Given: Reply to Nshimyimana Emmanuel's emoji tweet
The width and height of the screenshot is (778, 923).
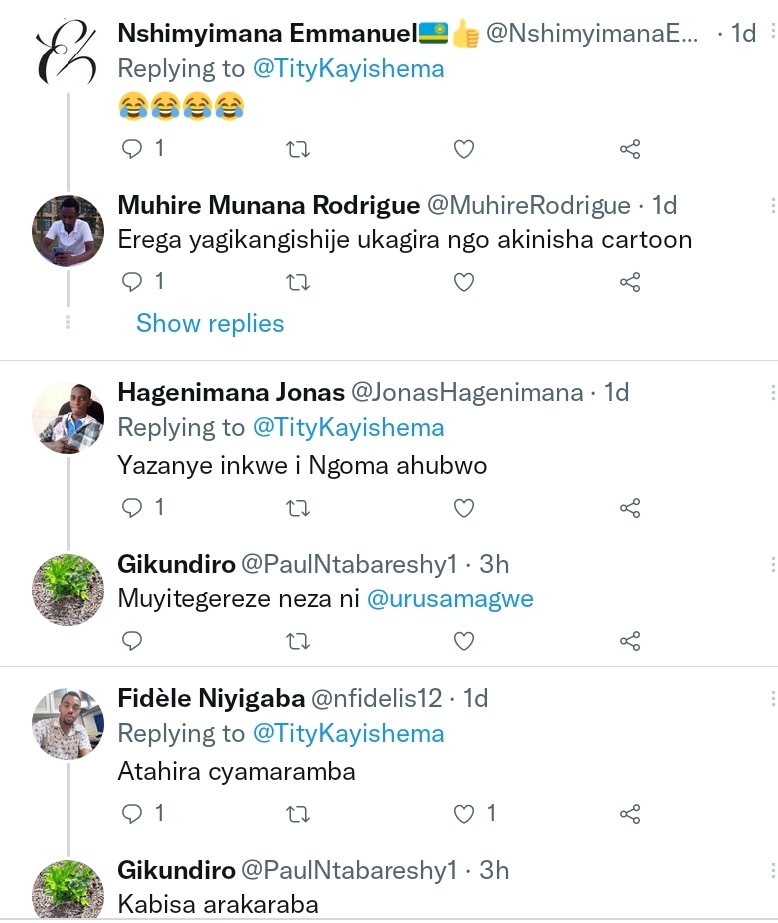Looking at the screenshot, I should 133,149.
